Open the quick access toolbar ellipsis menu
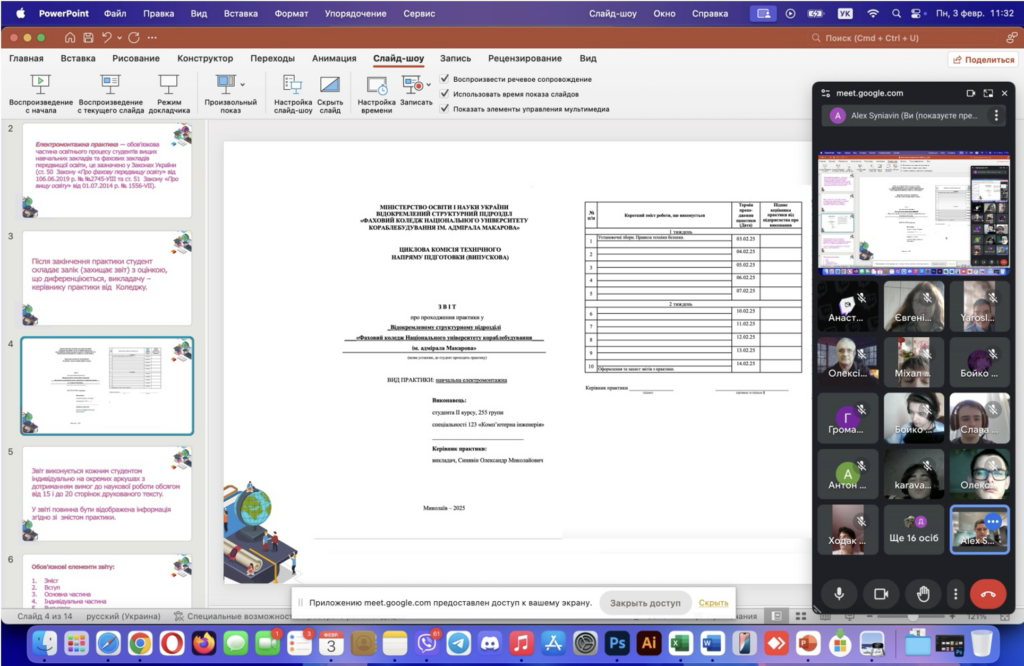This screenshot has height=666, width=1024. 152,38
